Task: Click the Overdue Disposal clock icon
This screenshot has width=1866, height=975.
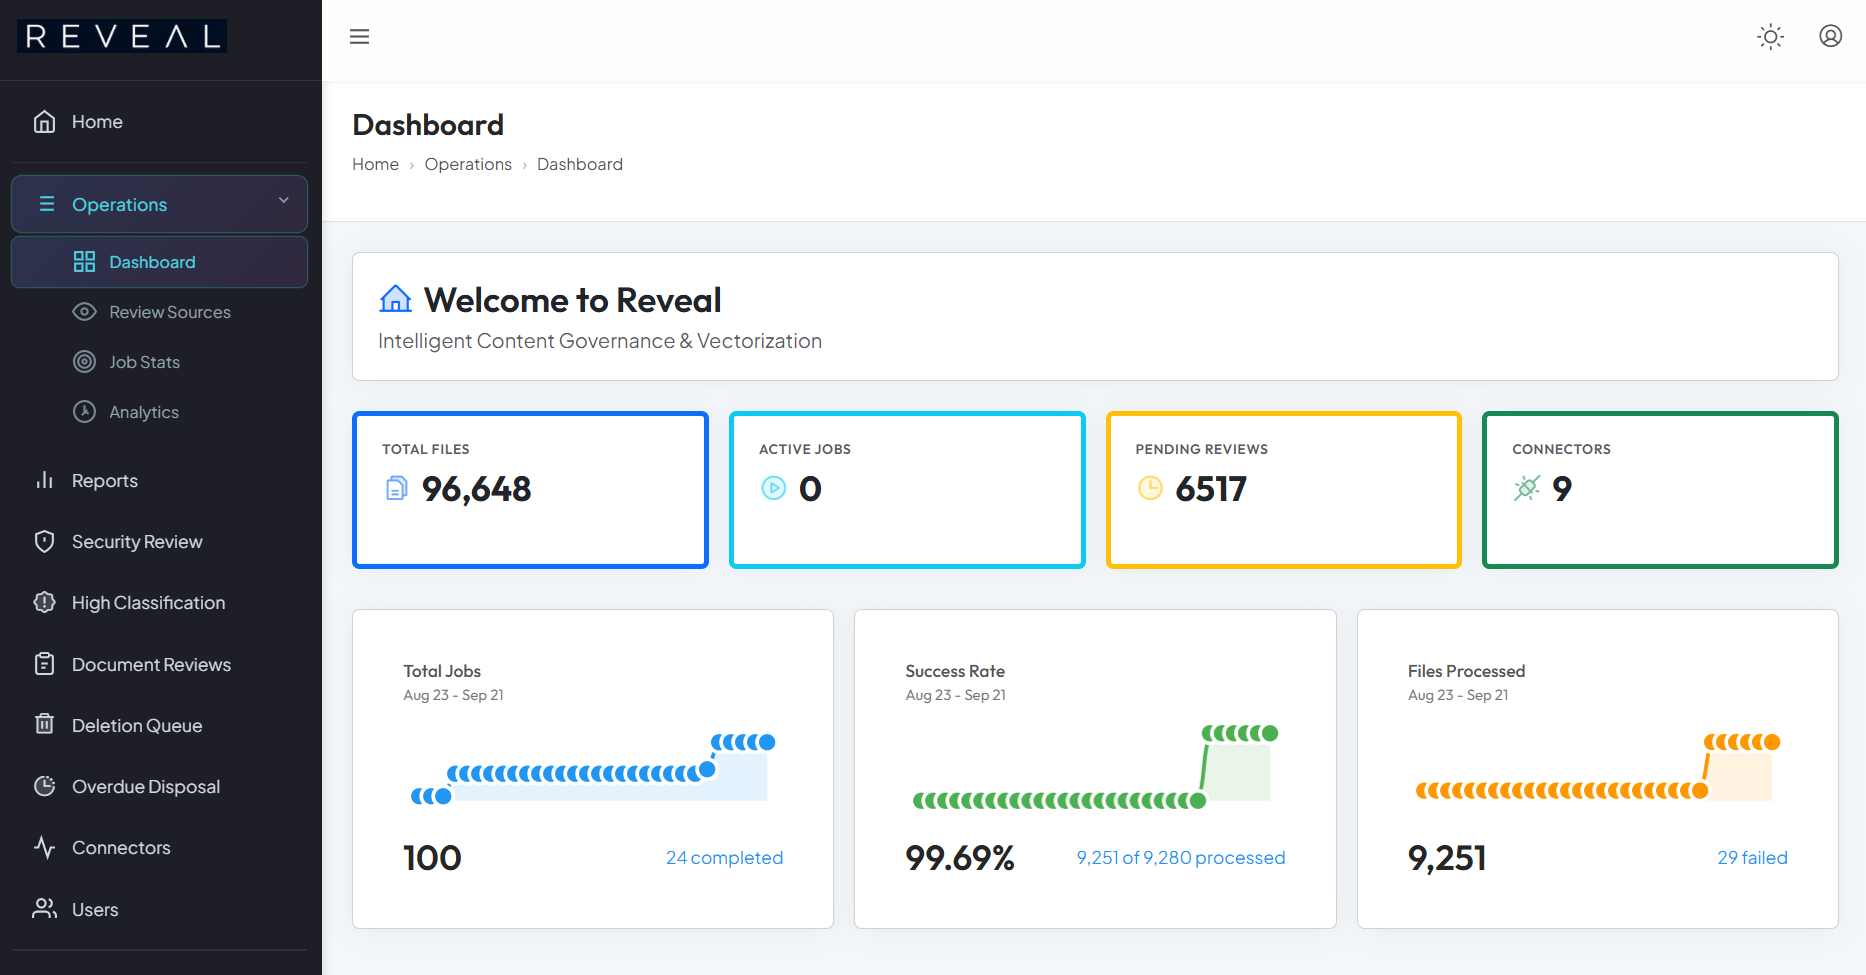Action: click(44, 786)
